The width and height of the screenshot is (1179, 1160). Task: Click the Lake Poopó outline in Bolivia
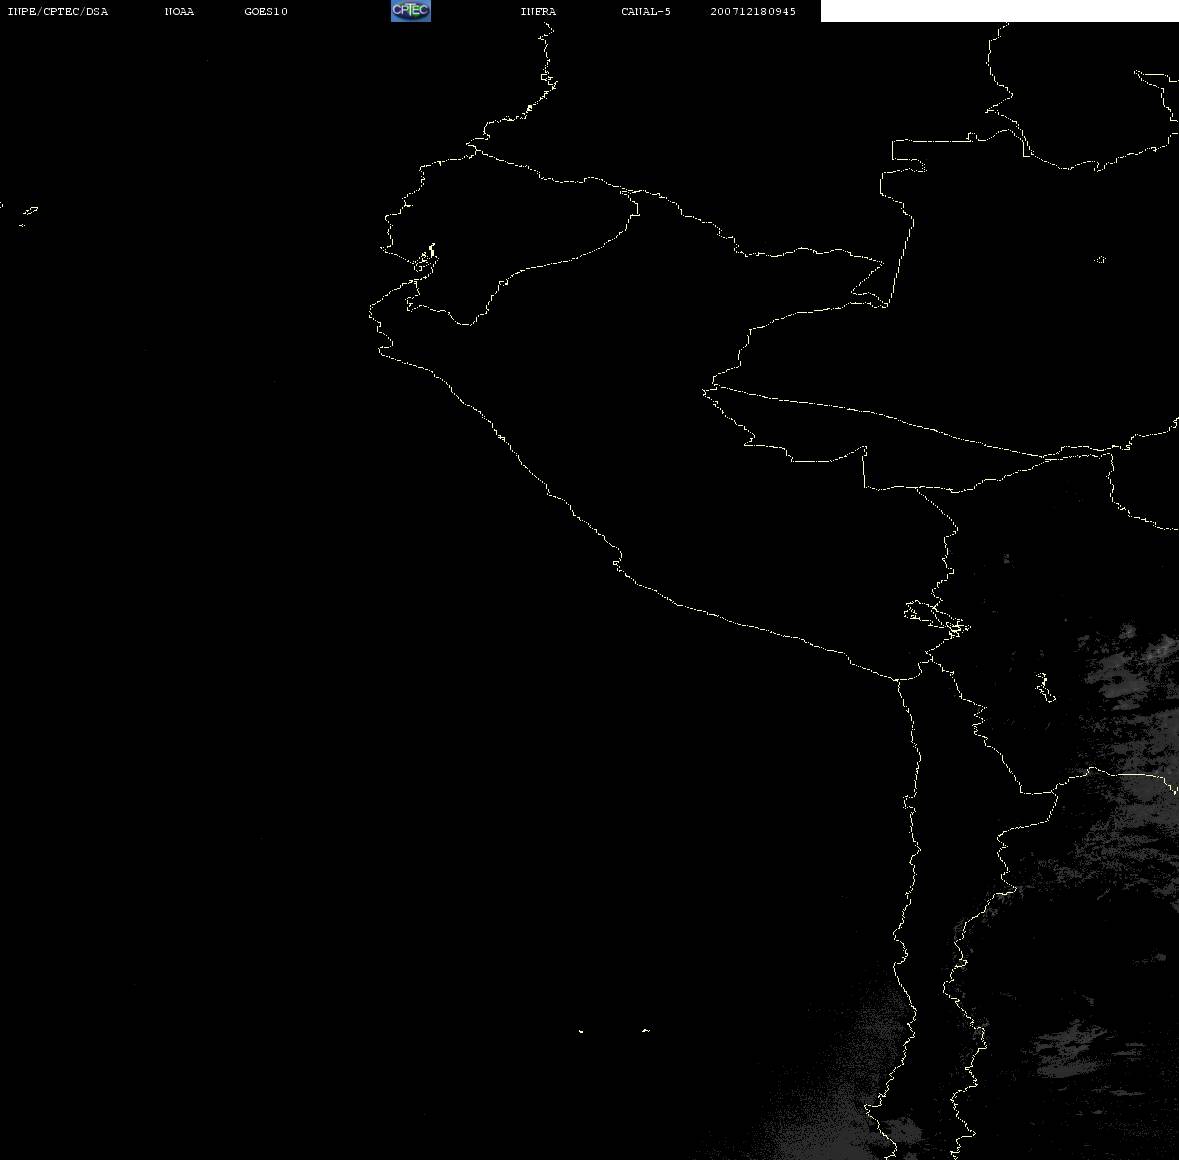[x=1044, y=687]
